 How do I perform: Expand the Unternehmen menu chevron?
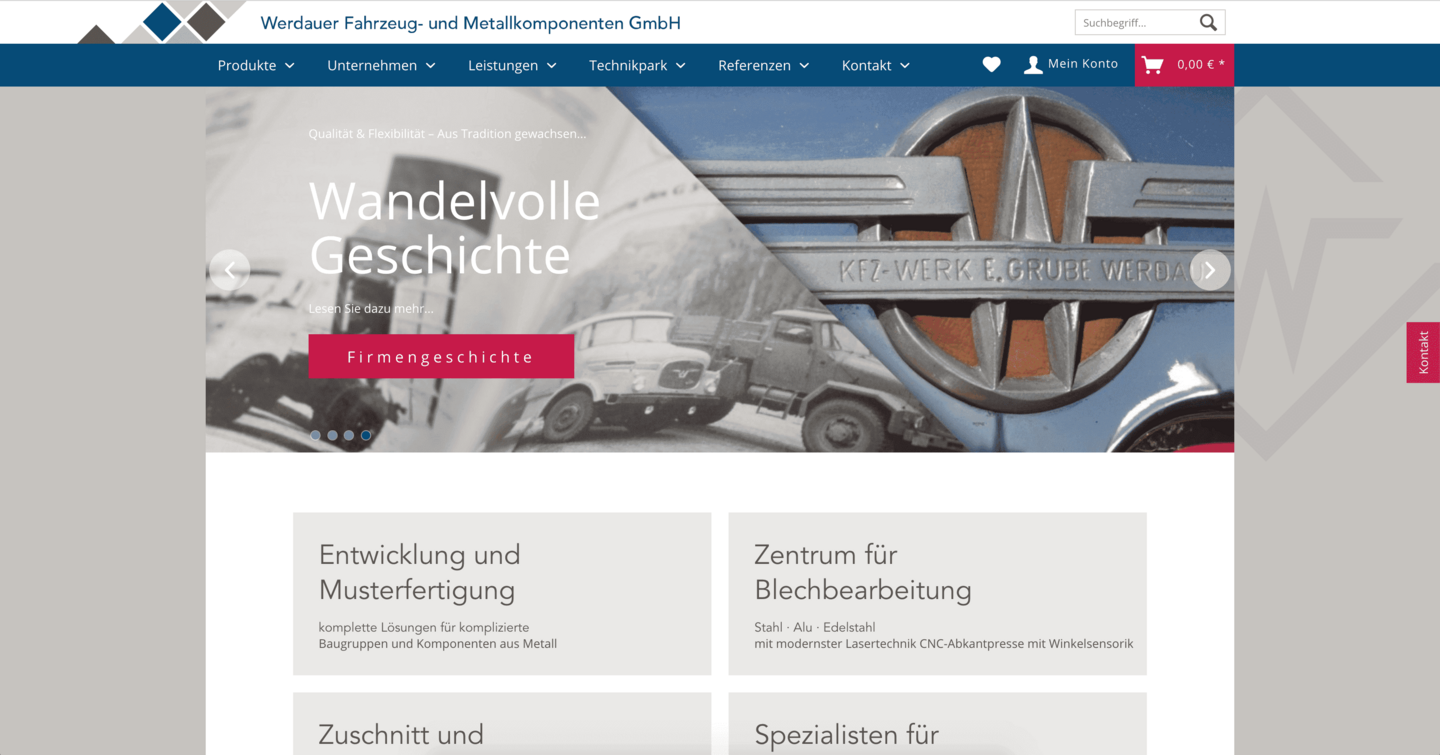[431, 66]
